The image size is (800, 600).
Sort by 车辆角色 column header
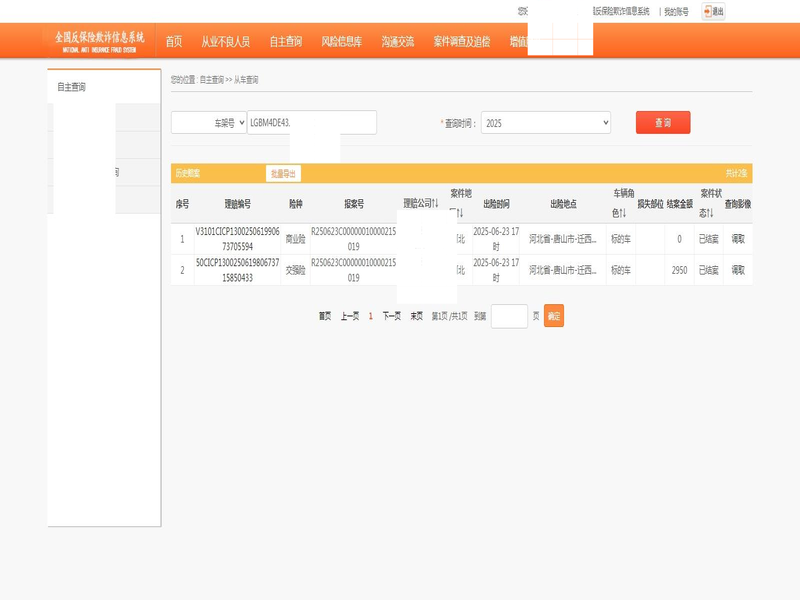tap(622, 203)
